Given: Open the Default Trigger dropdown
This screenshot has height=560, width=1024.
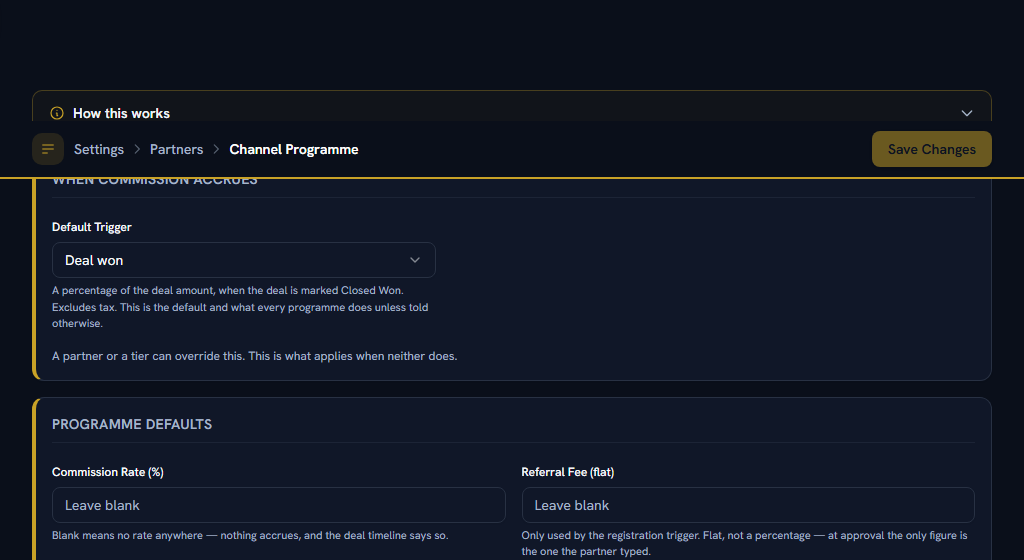Looking at the screenshot, I should pos(244,260).
